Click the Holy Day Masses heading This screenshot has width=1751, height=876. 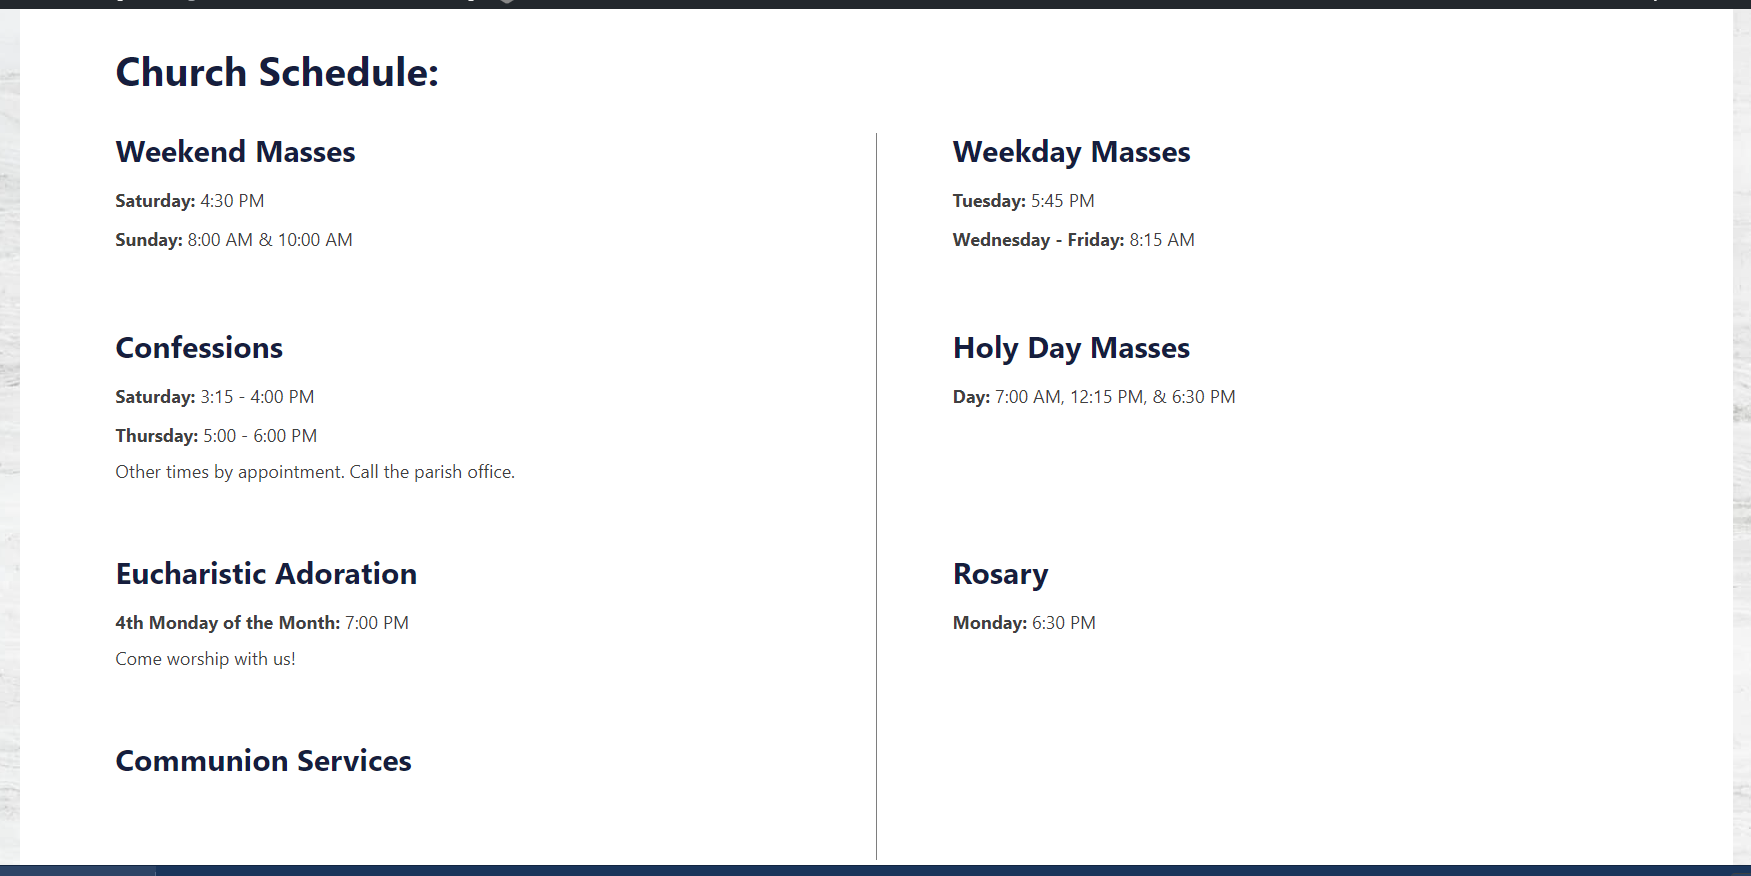1071,348
